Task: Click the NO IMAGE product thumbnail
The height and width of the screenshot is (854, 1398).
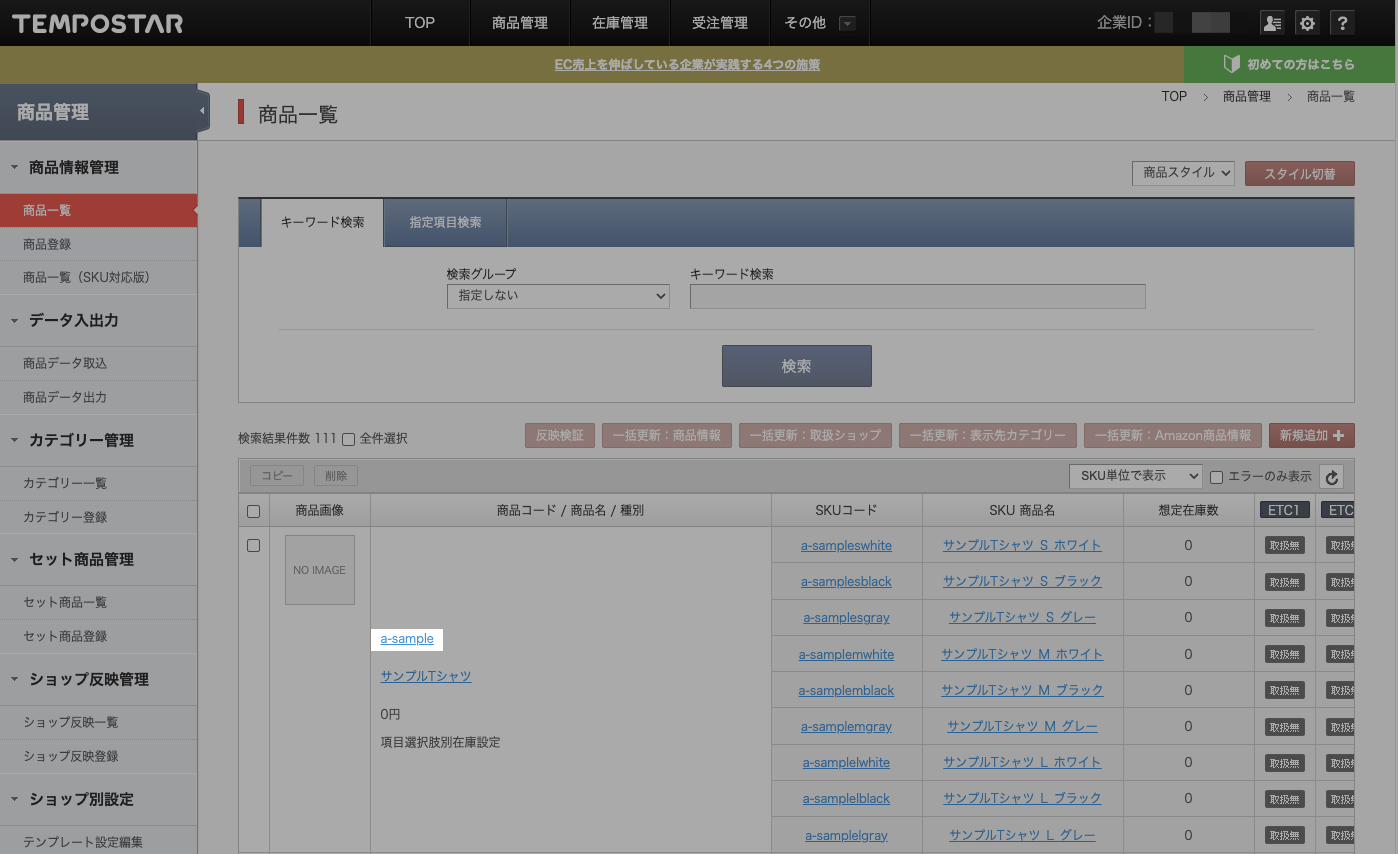Action: click(x=320, y=570)
